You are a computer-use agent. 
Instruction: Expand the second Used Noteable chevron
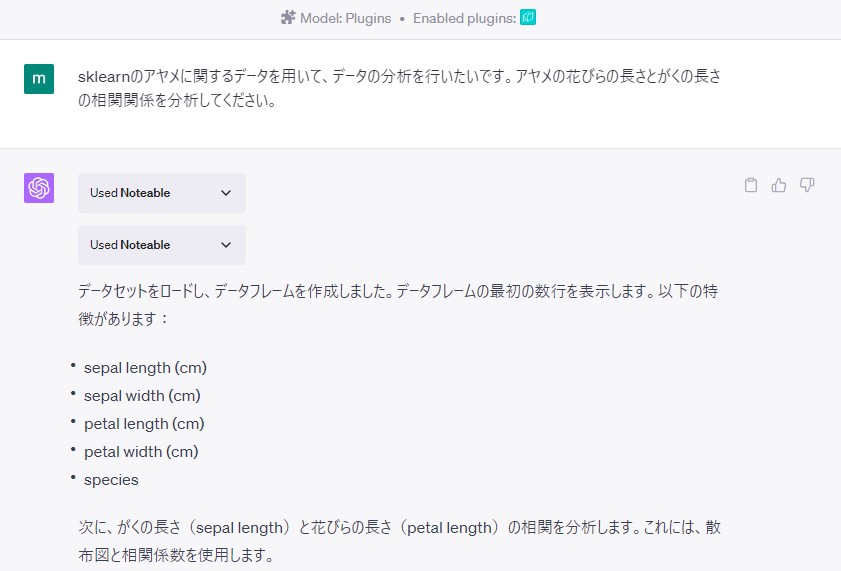tap(226, 245)
